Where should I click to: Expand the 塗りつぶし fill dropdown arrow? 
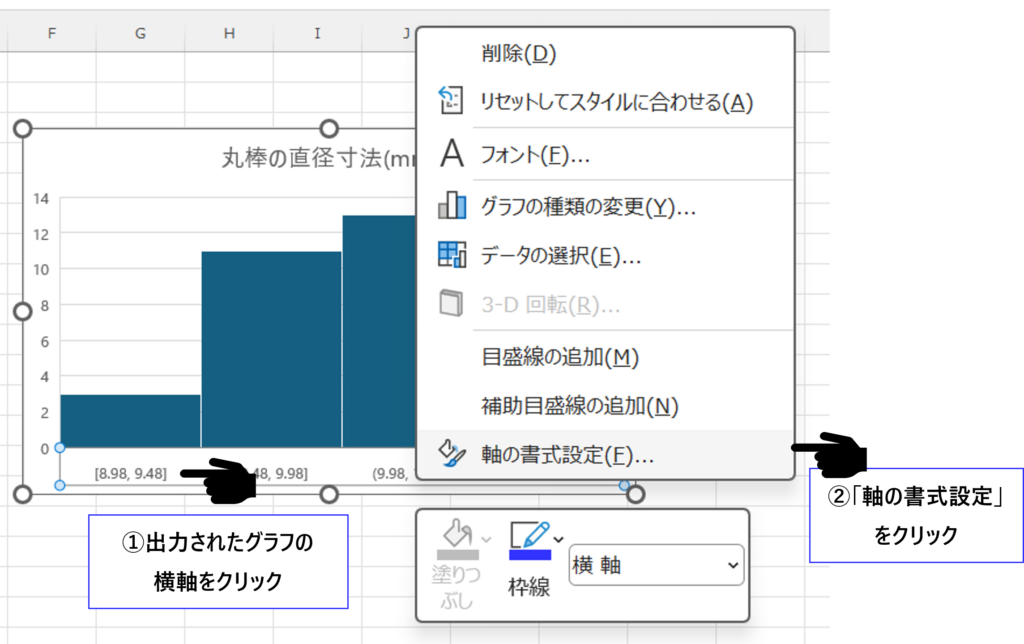[486, 539]
